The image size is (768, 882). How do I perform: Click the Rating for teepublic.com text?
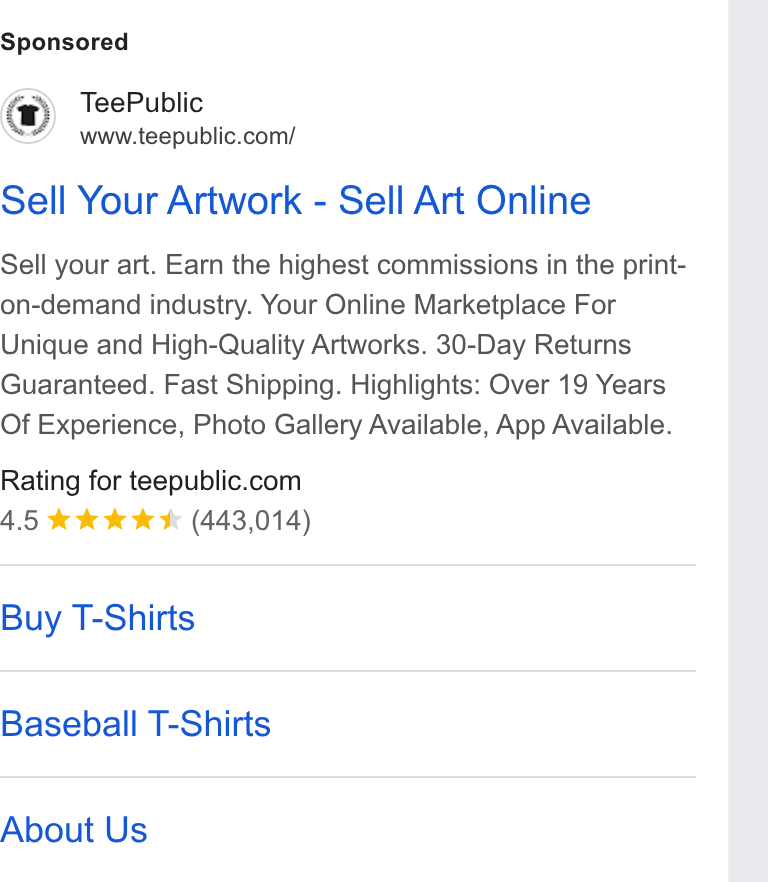pyautogui.click(x=151, y=482)
